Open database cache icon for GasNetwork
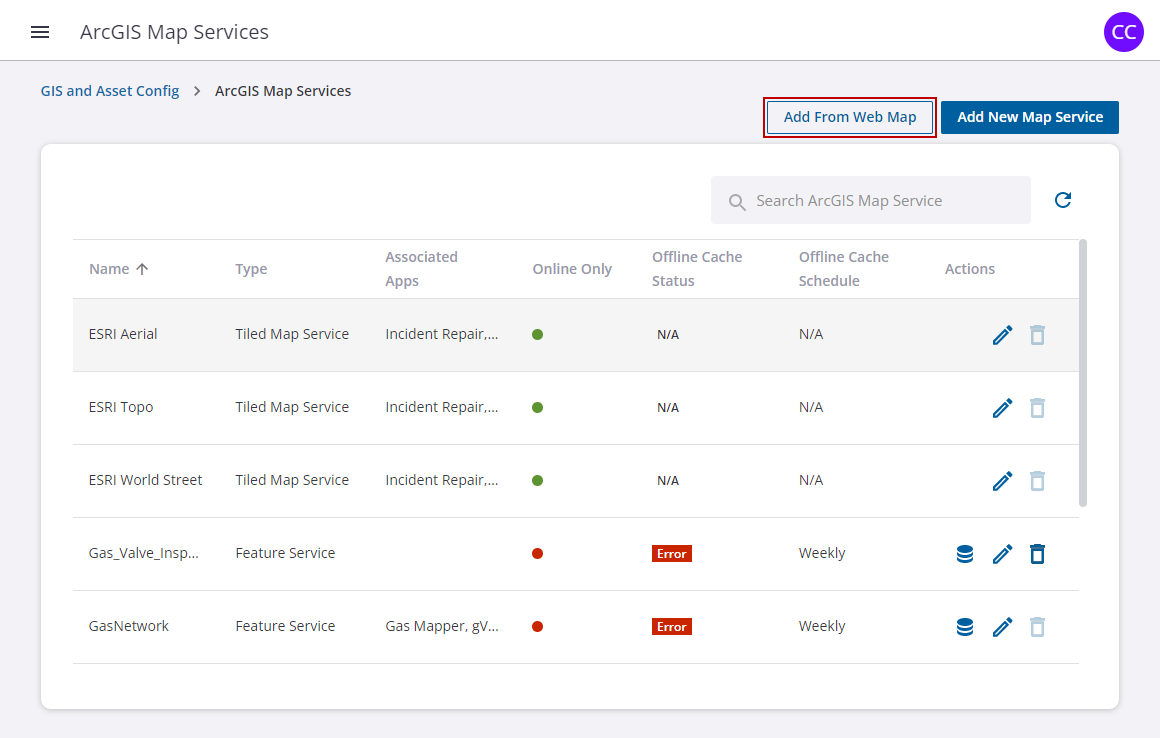Viewport: 1160px width, 738px height. click(965, 627)
